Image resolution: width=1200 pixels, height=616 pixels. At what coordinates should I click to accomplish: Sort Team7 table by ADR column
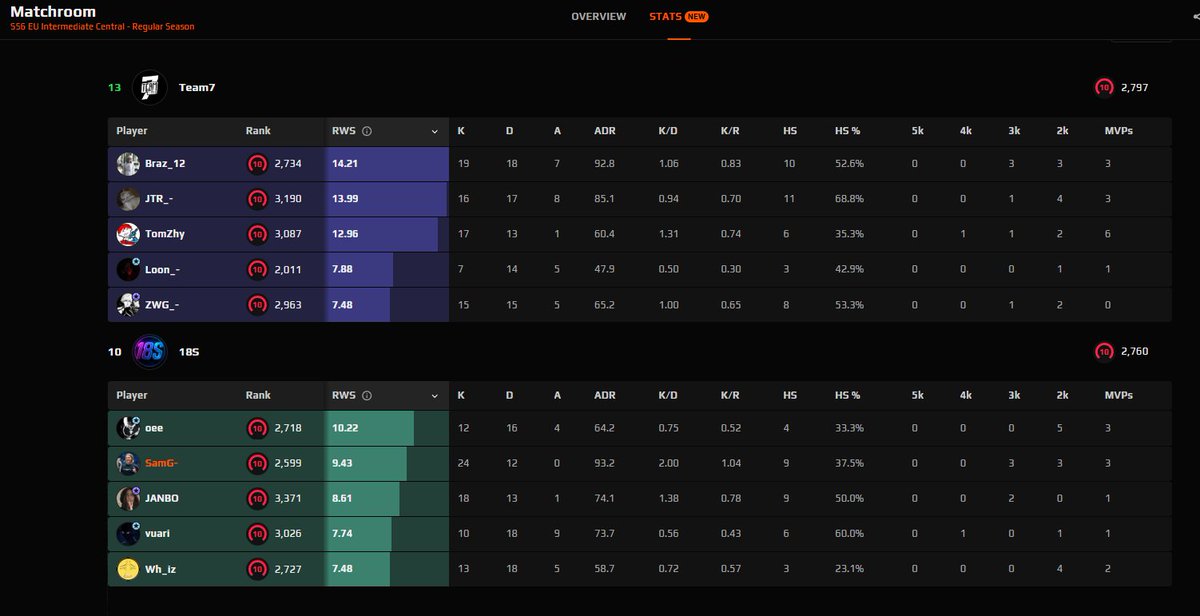point(604,131)
